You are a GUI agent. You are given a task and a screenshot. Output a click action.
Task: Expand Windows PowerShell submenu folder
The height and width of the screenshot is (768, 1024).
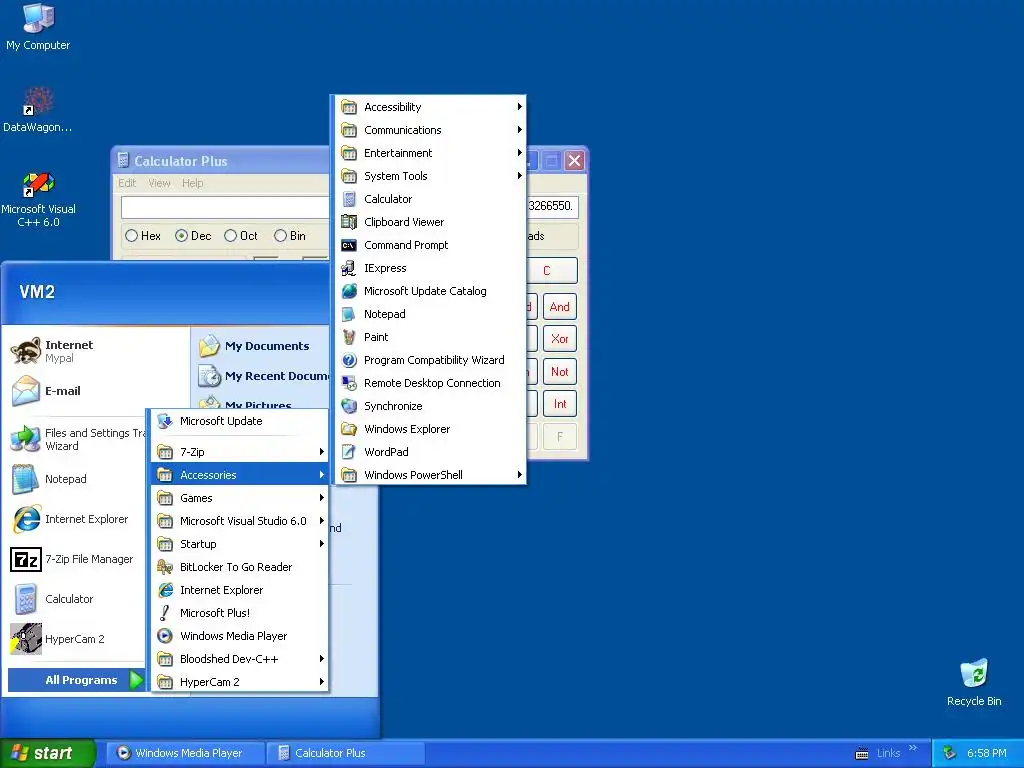point(430,475)
